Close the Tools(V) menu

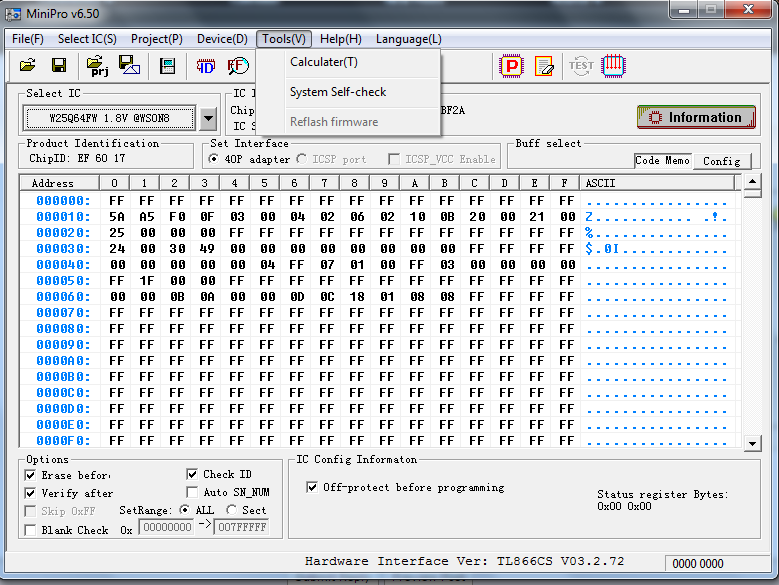point(284,39)
